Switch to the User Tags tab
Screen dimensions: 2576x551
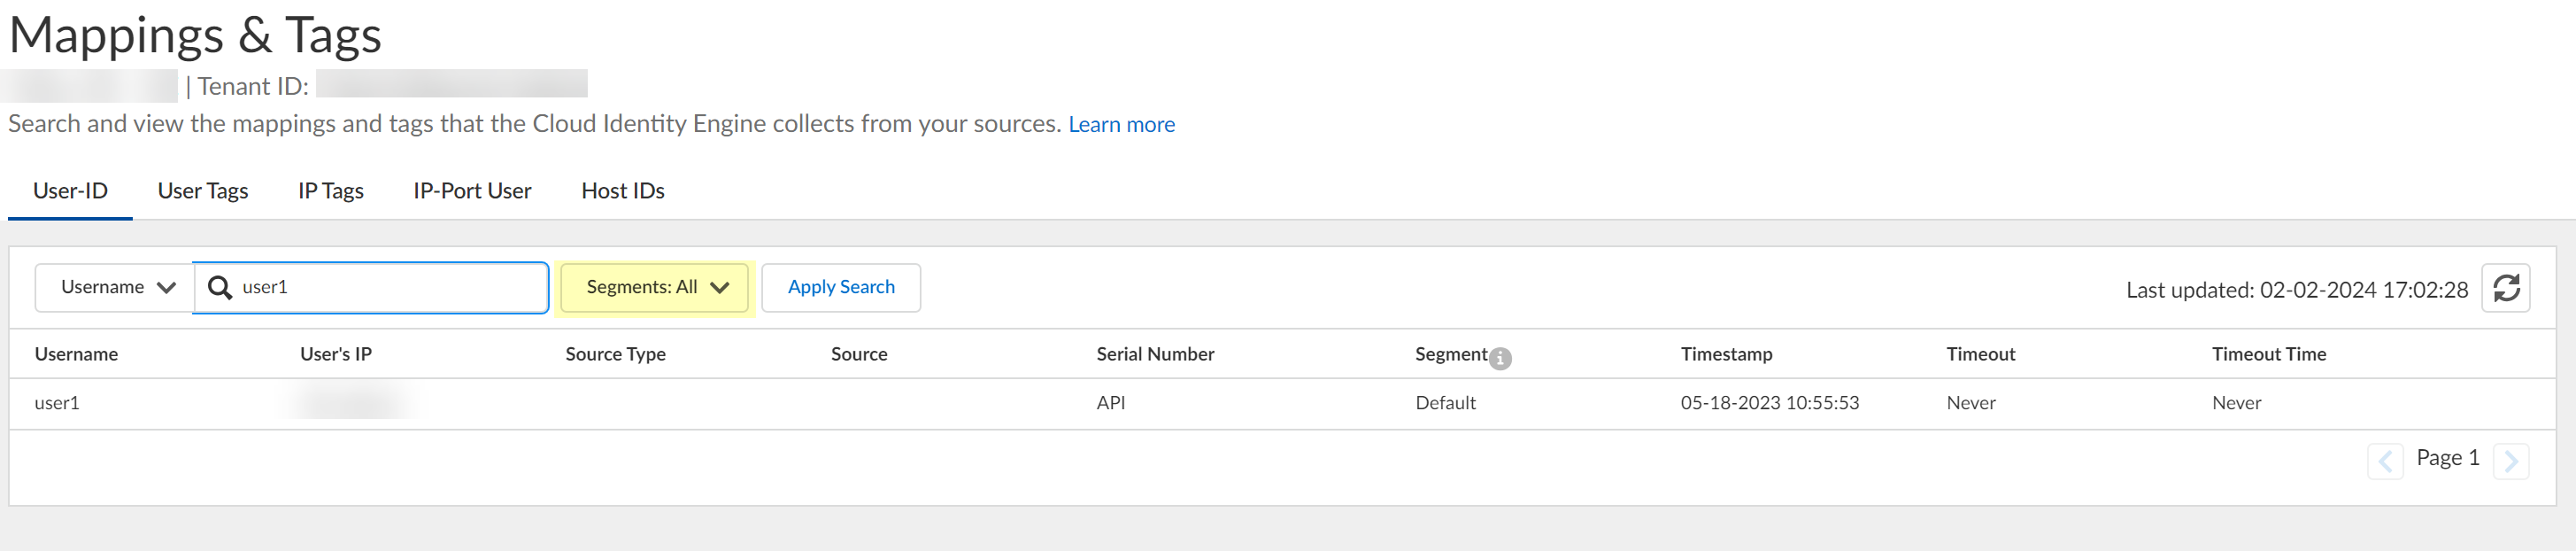tap(203, 191)
